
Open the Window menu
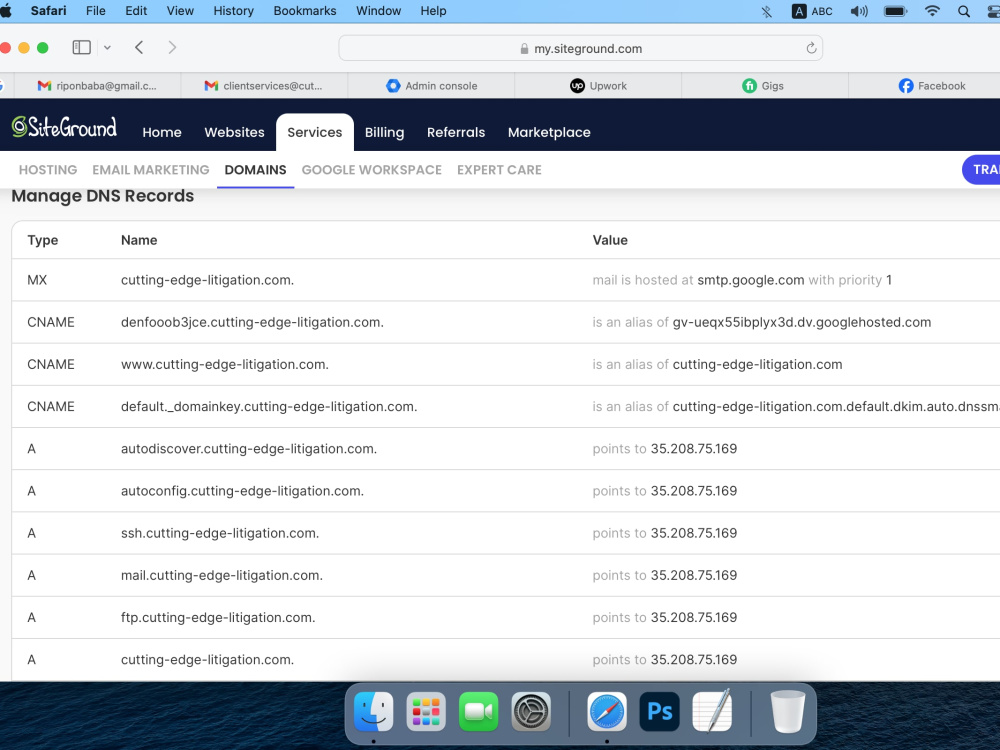[378, 11]
